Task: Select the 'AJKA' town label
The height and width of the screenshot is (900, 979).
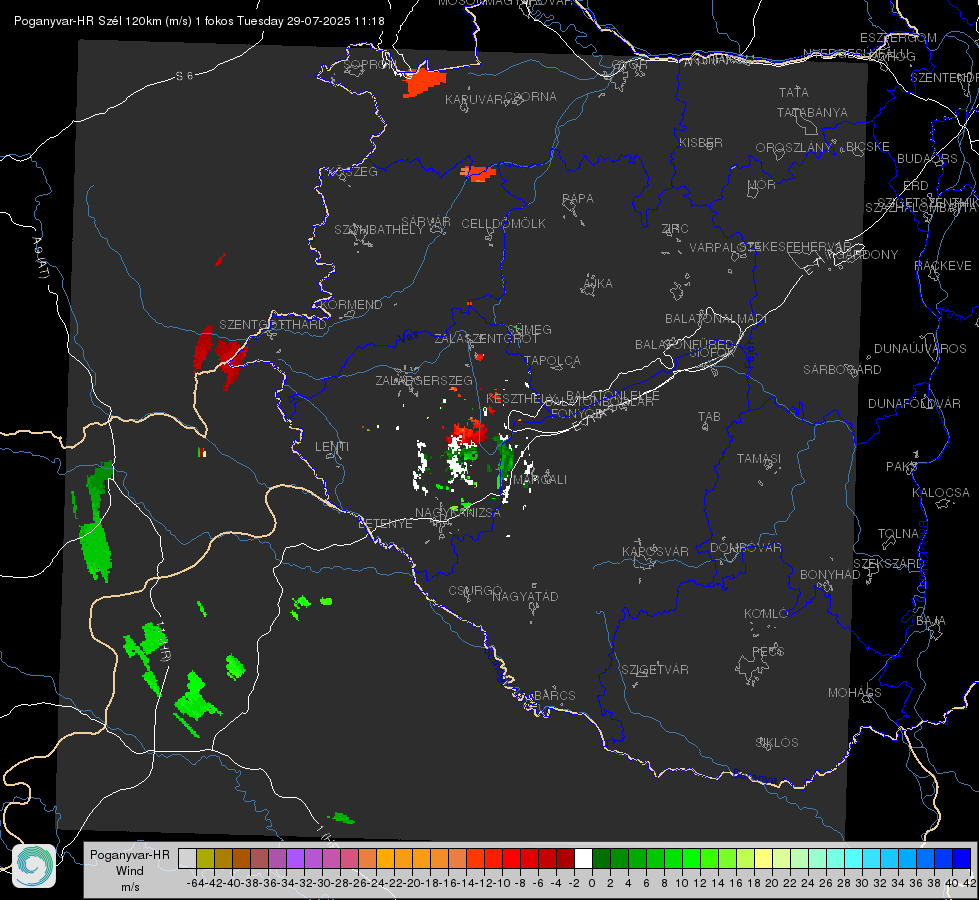Action: 597,284
